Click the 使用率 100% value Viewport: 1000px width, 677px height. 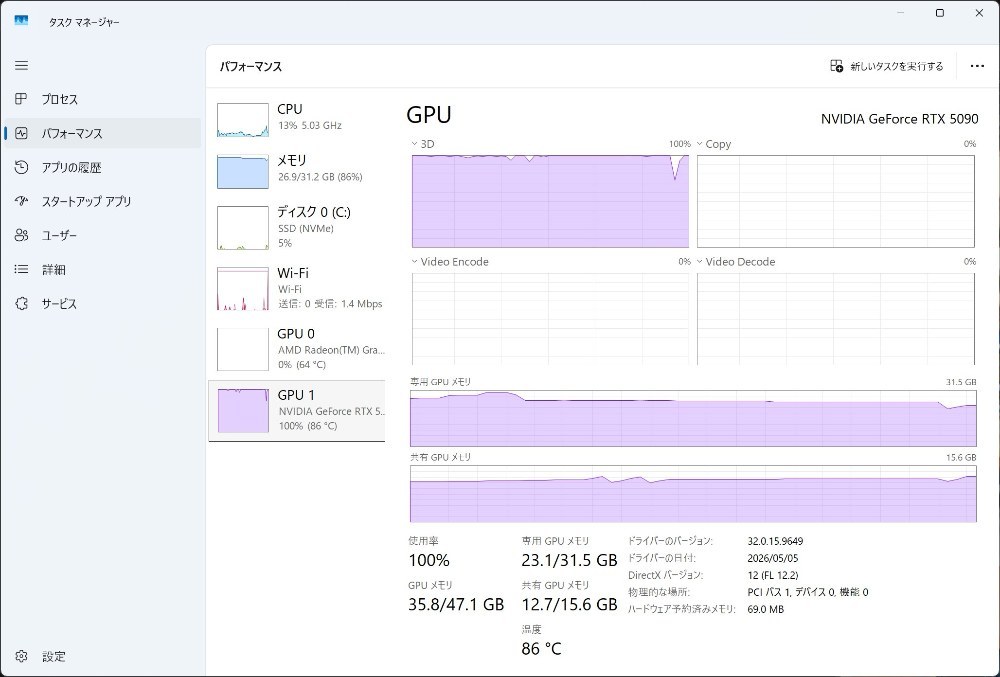click(429, 560)
